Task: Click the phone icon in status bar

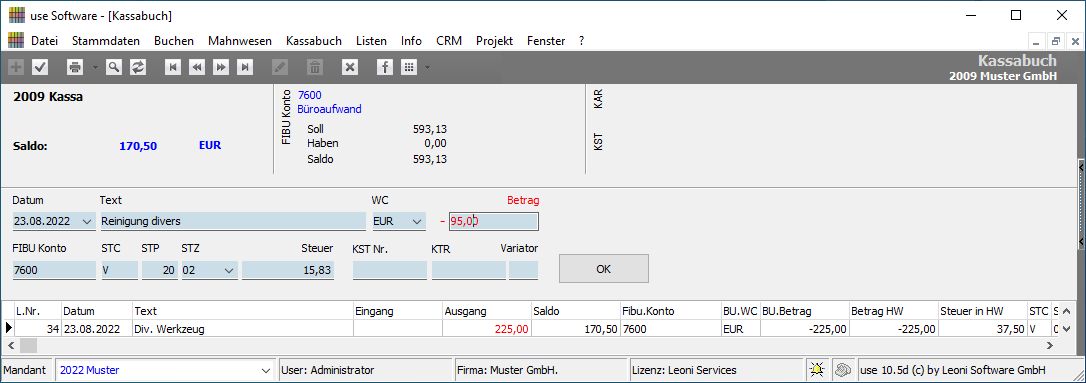Action: click(842, 370)
